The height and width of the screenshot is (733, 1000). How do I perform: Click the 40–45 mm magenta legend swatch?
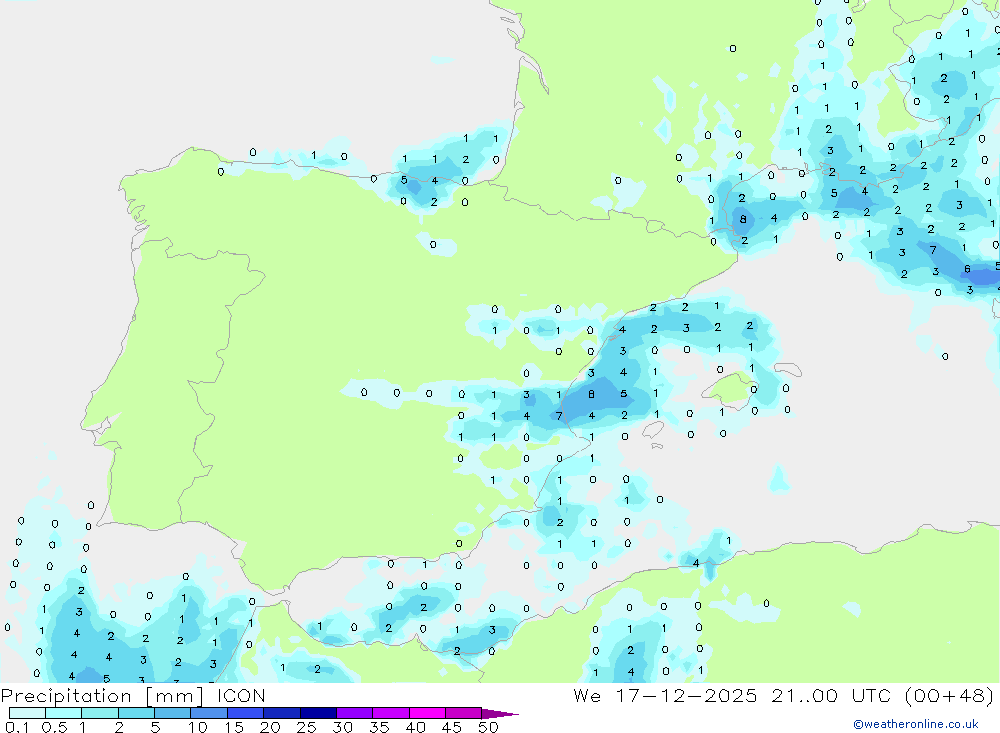[427, 713]
